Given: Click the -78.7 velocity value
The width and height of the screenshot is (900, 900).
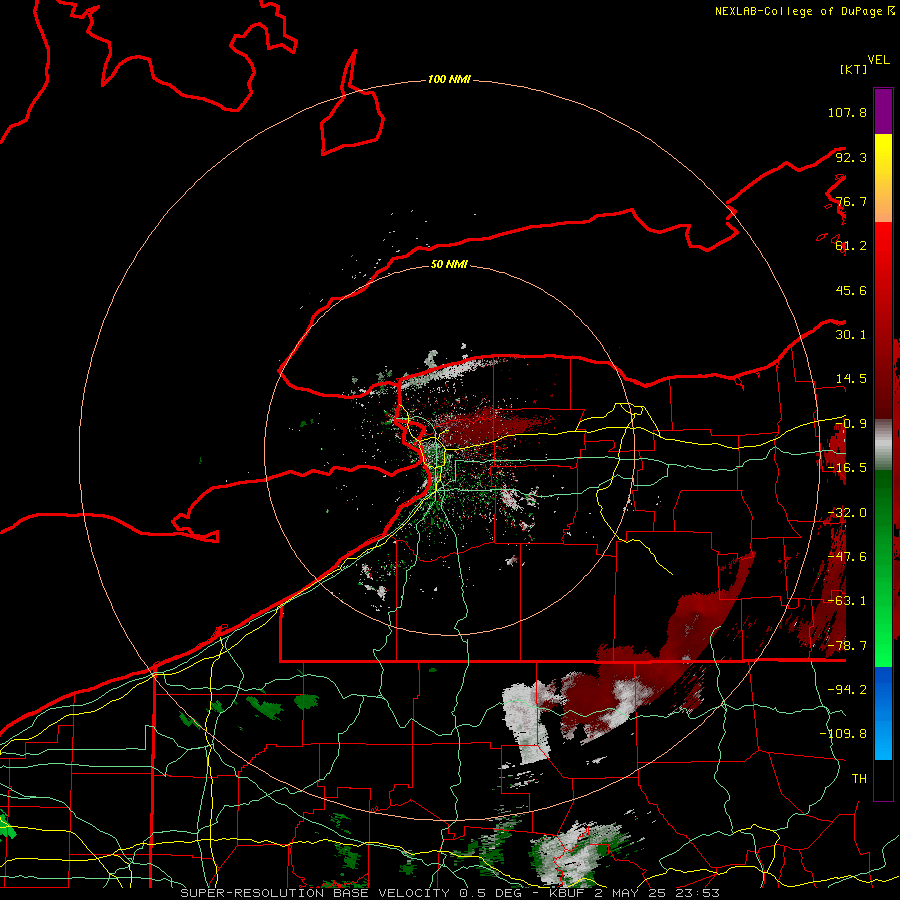Looking at the screenshot, I should pos(847,646).
